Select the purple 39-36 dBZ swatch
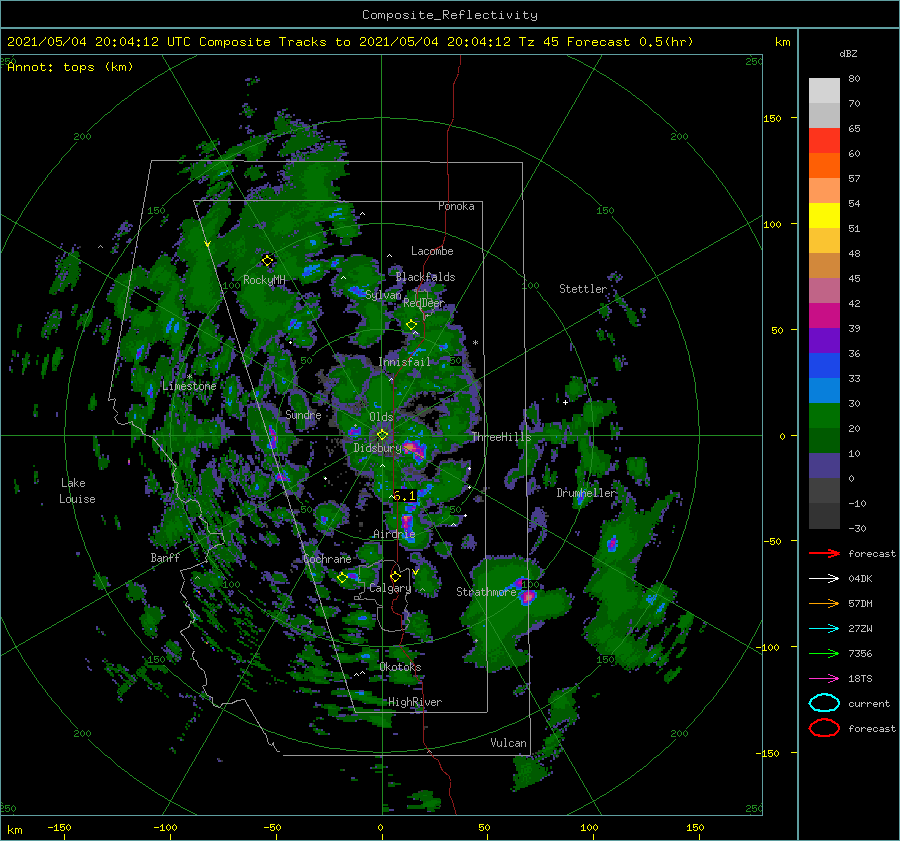Viewport: 900px width, 841px height. point(824,341)
